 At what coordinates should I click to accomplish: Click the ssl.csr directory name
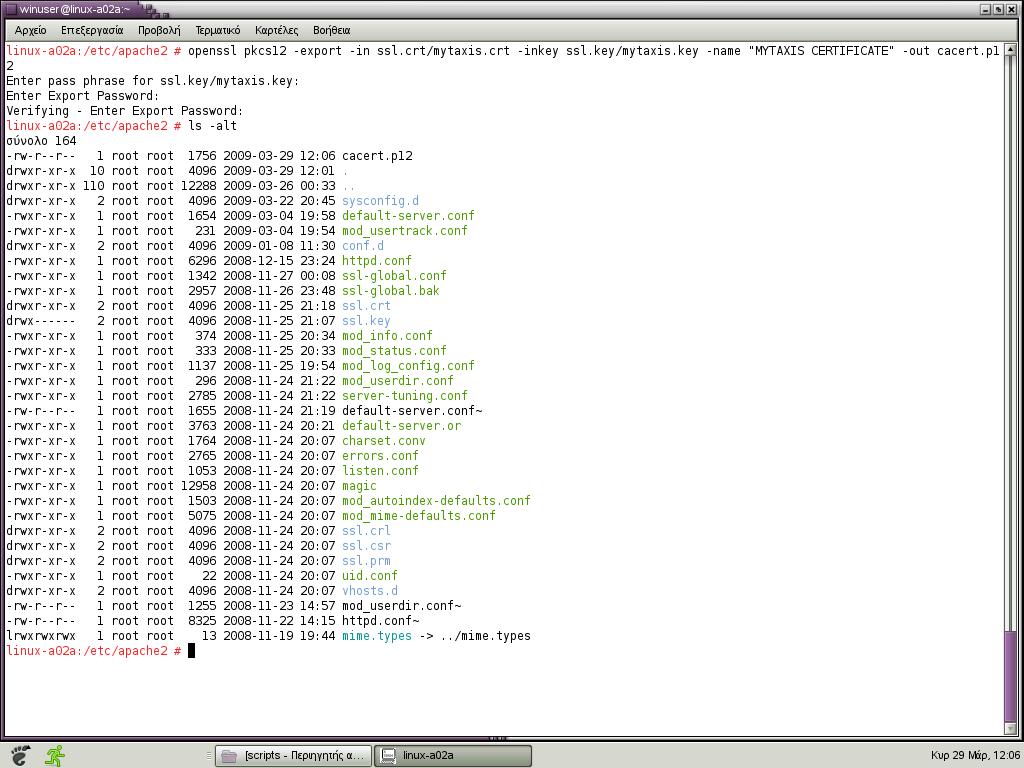(366, 546)
